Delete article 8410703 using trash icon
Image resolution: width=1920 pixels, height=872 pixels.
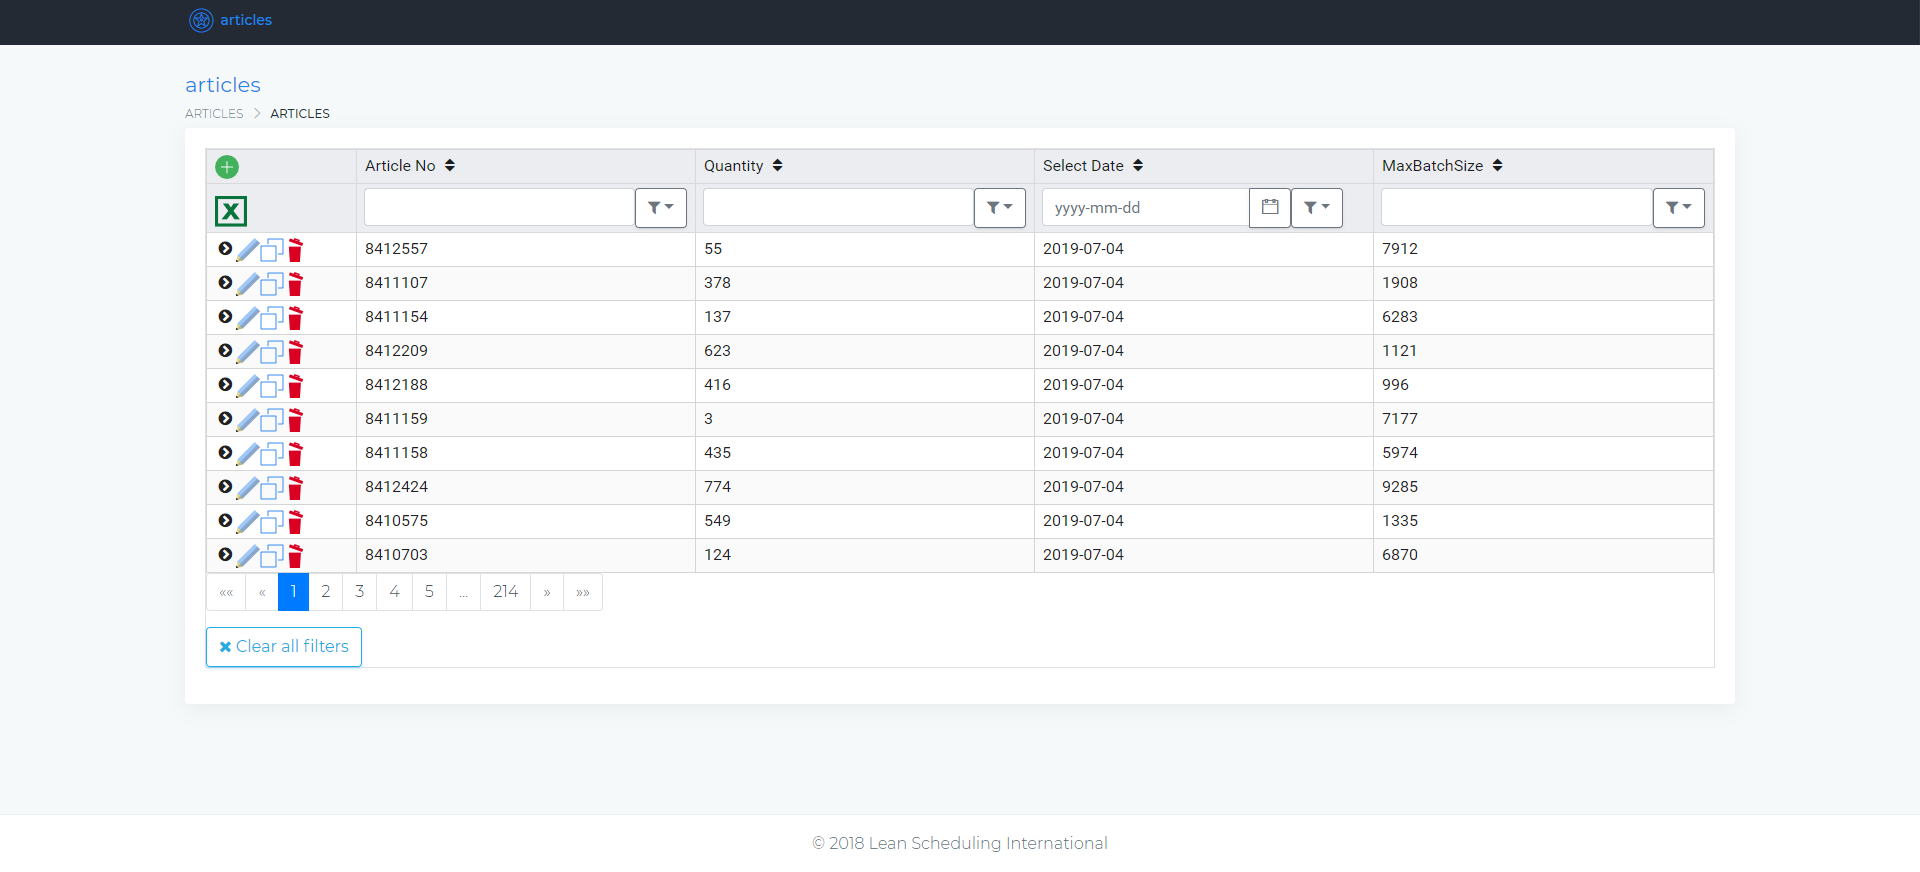click(x=295, y=556)
